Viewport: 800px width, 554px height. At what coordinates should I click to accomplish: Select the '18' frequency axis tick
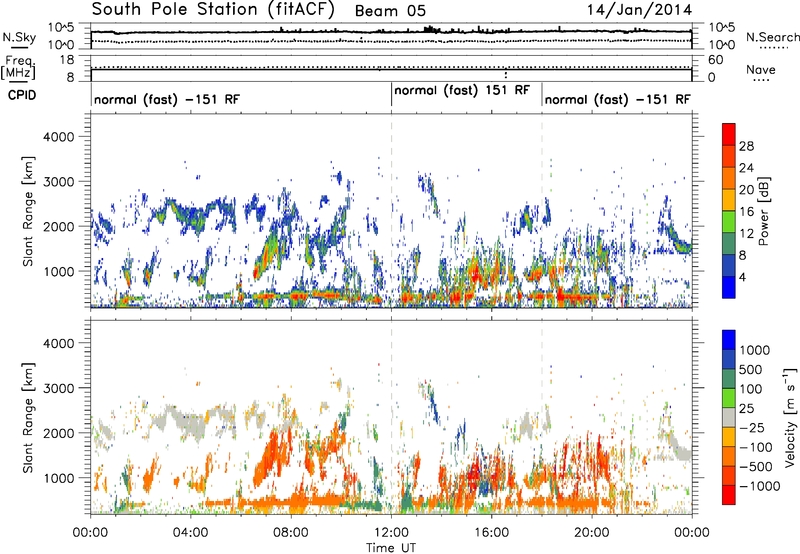[67, 60]
